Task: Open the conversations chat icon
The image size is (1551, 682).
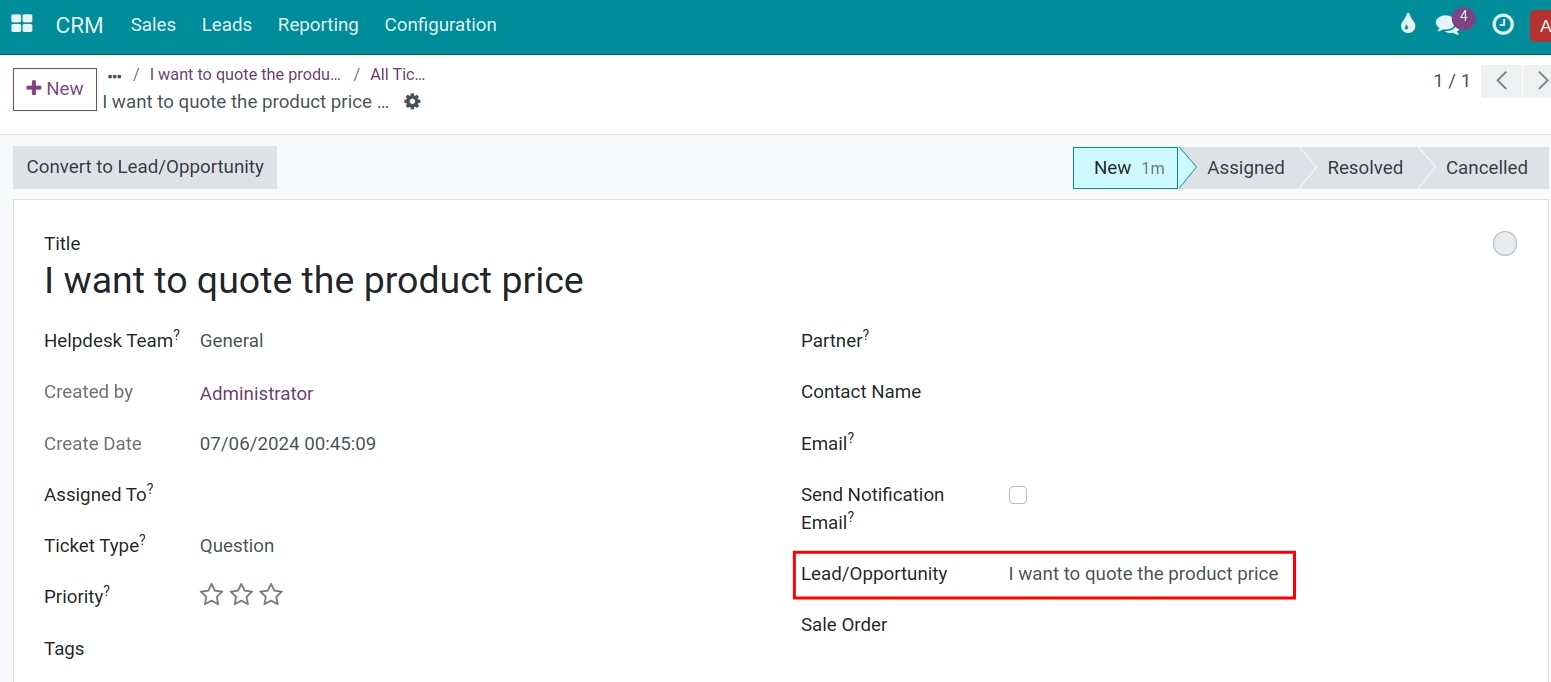Action: click(1447, 25)
